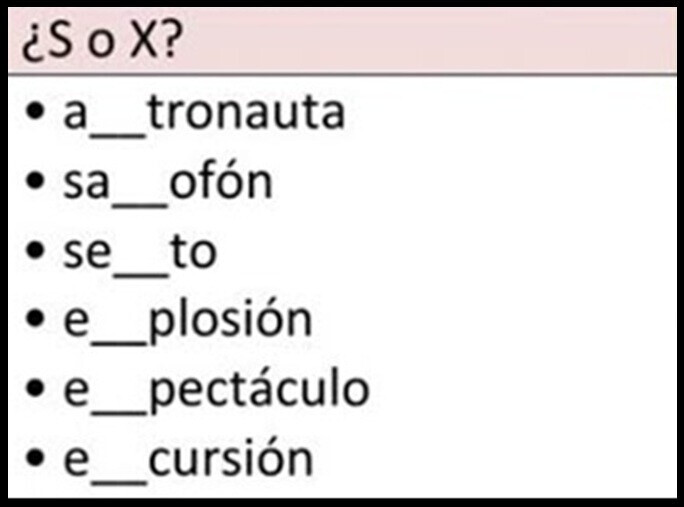Click the blank in e__cursión
The height and width of the screenshot is (507, 684).
[118, 482]
